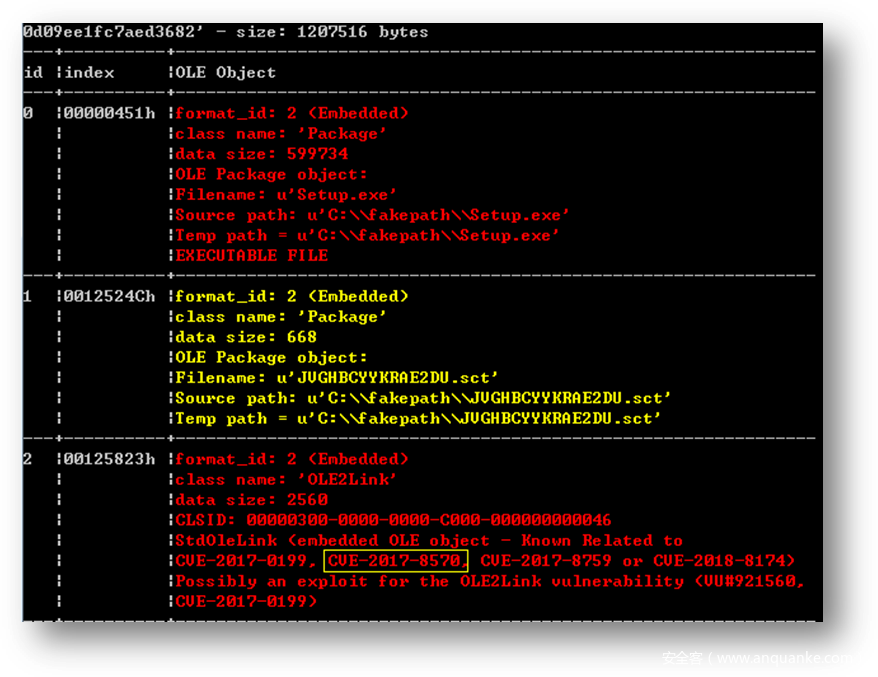Click the 'data size: 599734' line

(261, 154)
